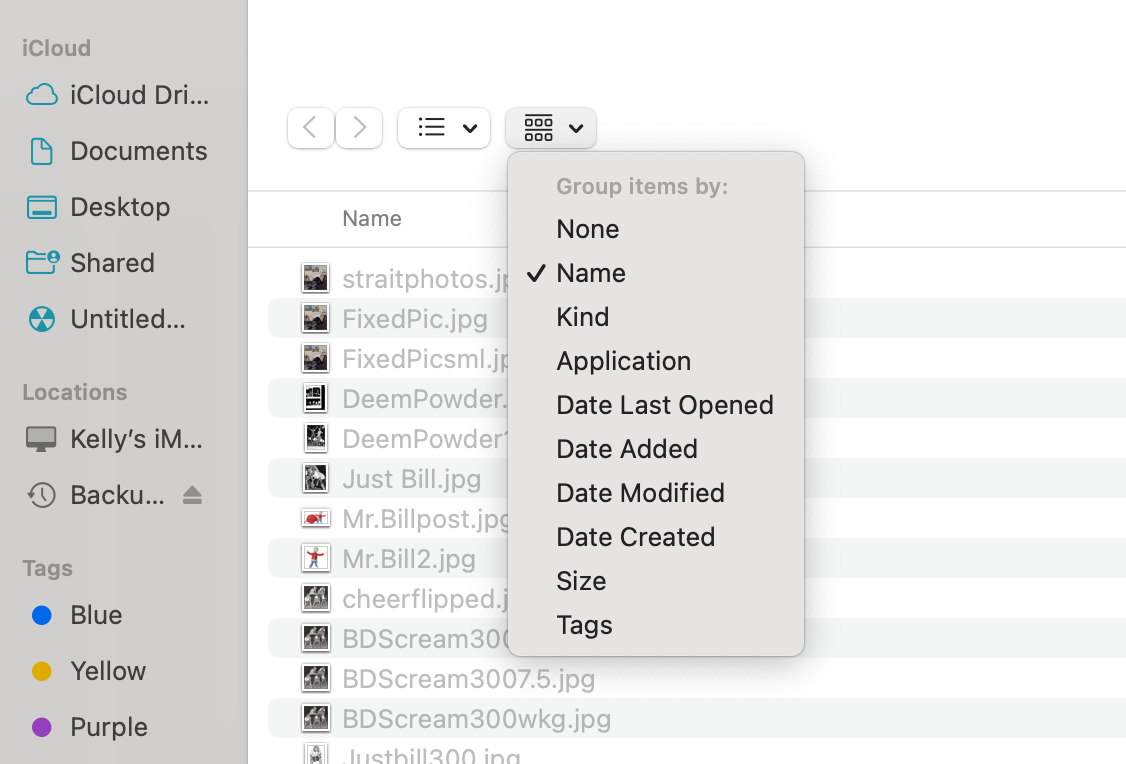Select the Desktop sidebar icon
Screen dimensions: 1126x764
[x=42, y=207]
